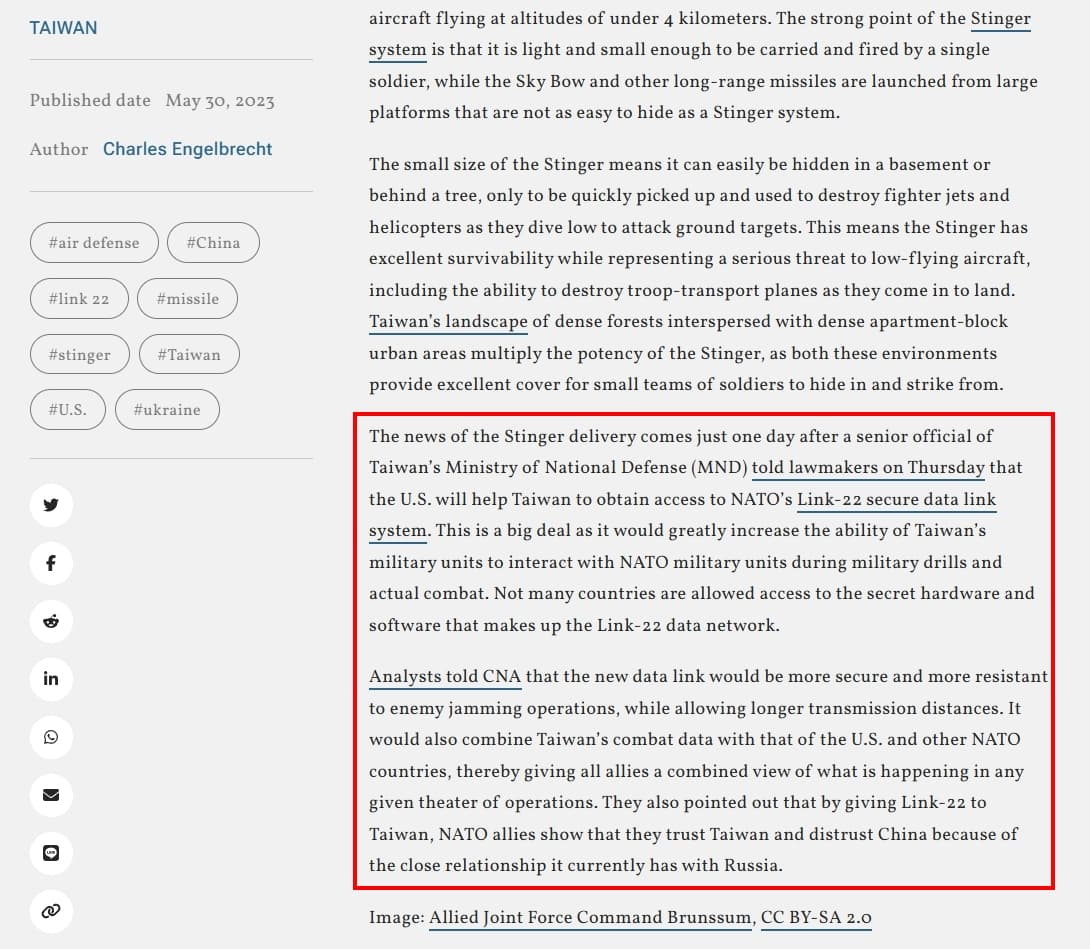The image size is (1090, 949).
Task: Click the published date May 30, 2023
Action: click(x=220, y=101)
